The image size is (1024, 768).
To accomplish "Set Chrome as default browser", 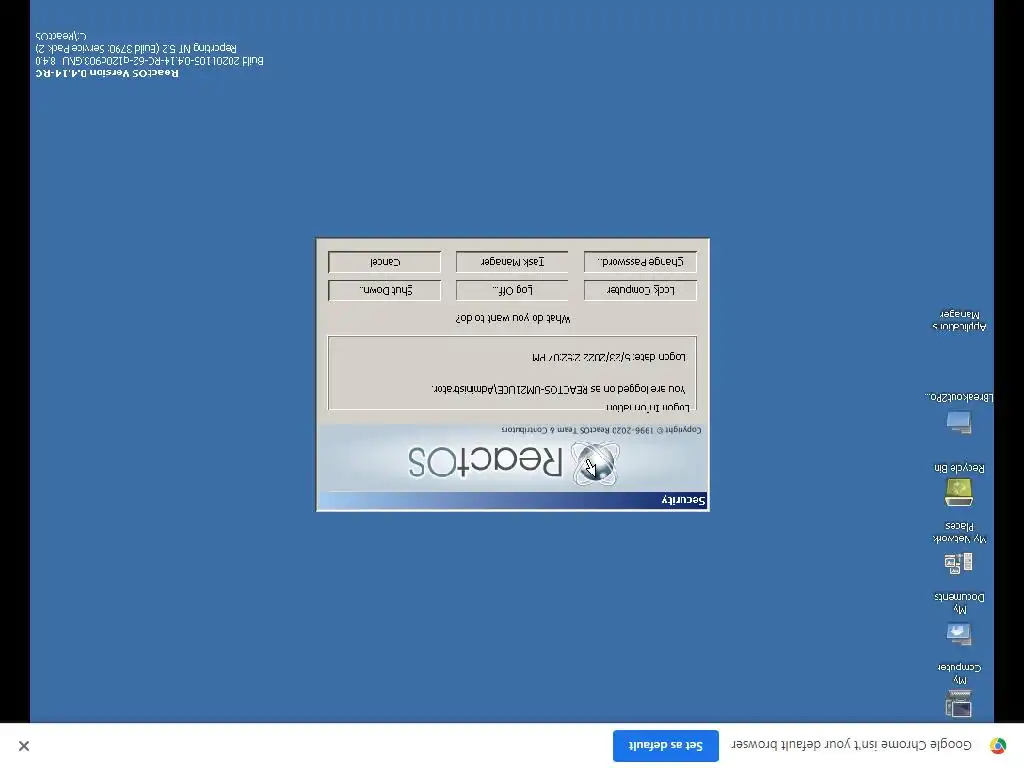I will 665,745.
